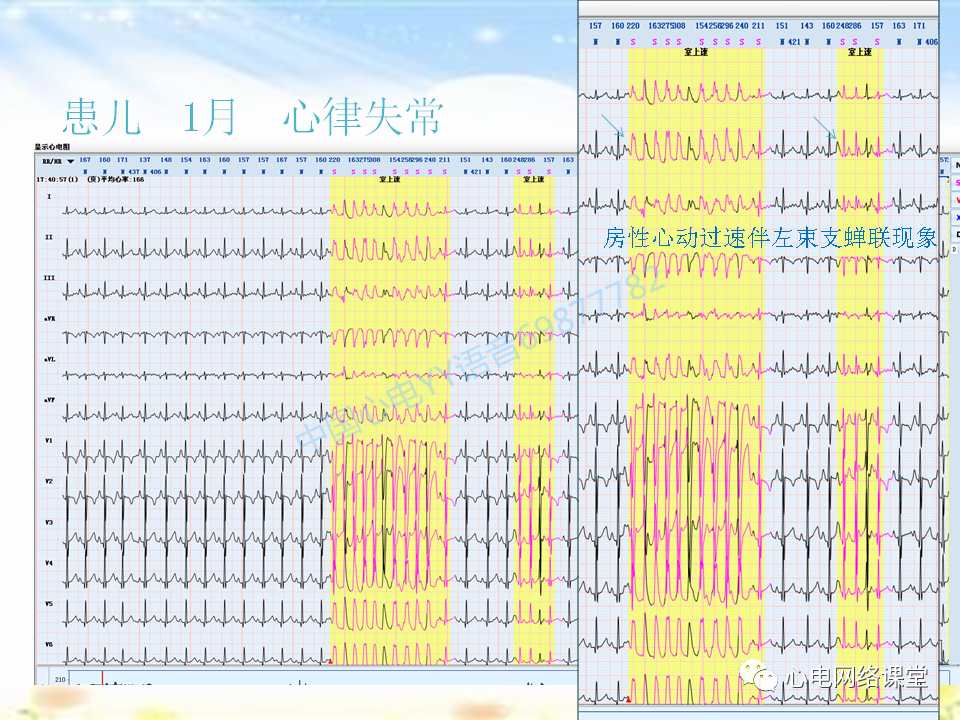Click the D button in right panel
Viewport: 960px width, 720px height.
(x=956, y=234)
